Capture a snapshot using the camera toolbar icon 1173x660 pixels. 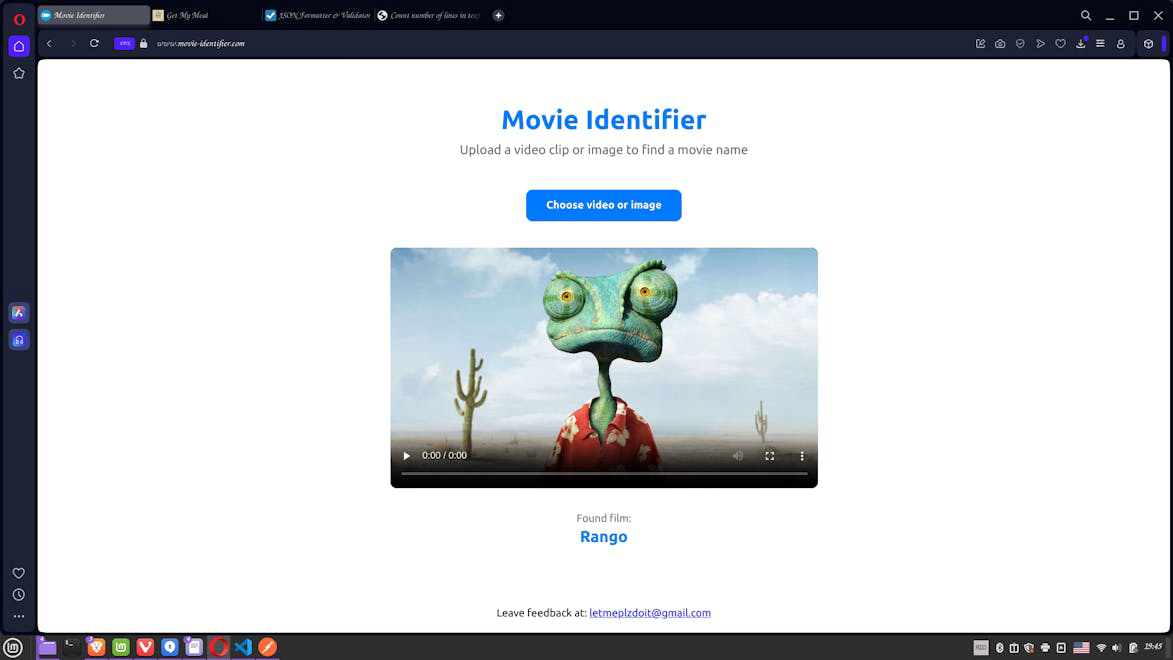tap(1000, 43)
